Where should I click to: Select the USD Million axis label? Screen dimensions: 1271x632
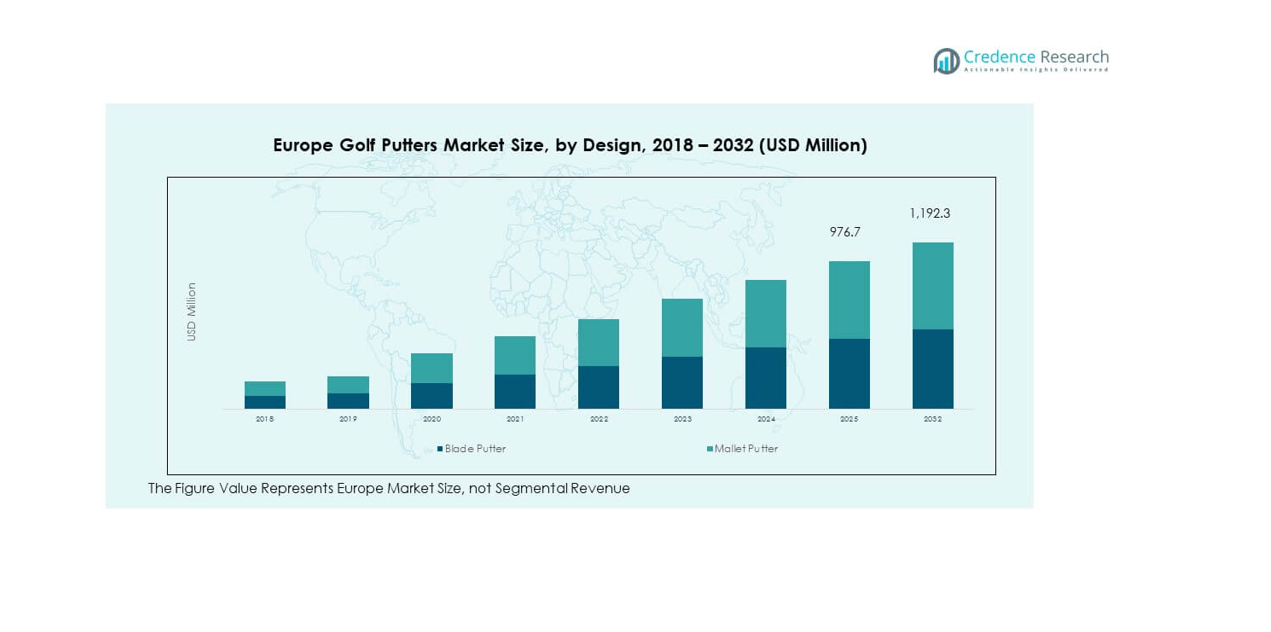191,312
